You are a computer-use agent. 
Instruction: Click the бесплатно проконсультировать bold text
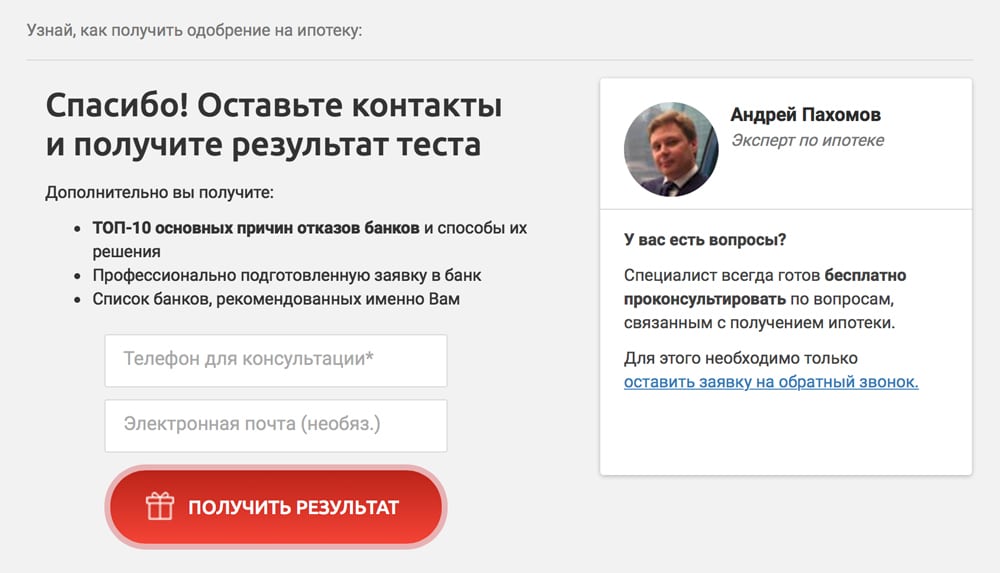(x=866, y=275)
